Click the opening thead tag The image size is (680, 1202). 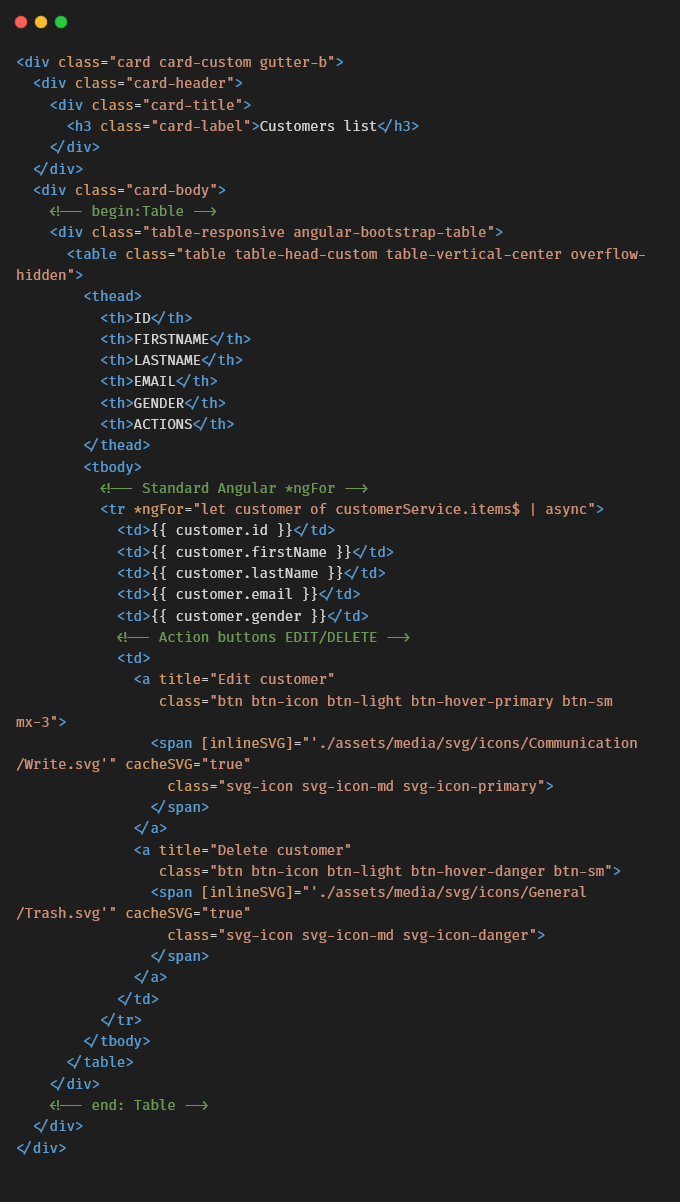pos(113,296)
